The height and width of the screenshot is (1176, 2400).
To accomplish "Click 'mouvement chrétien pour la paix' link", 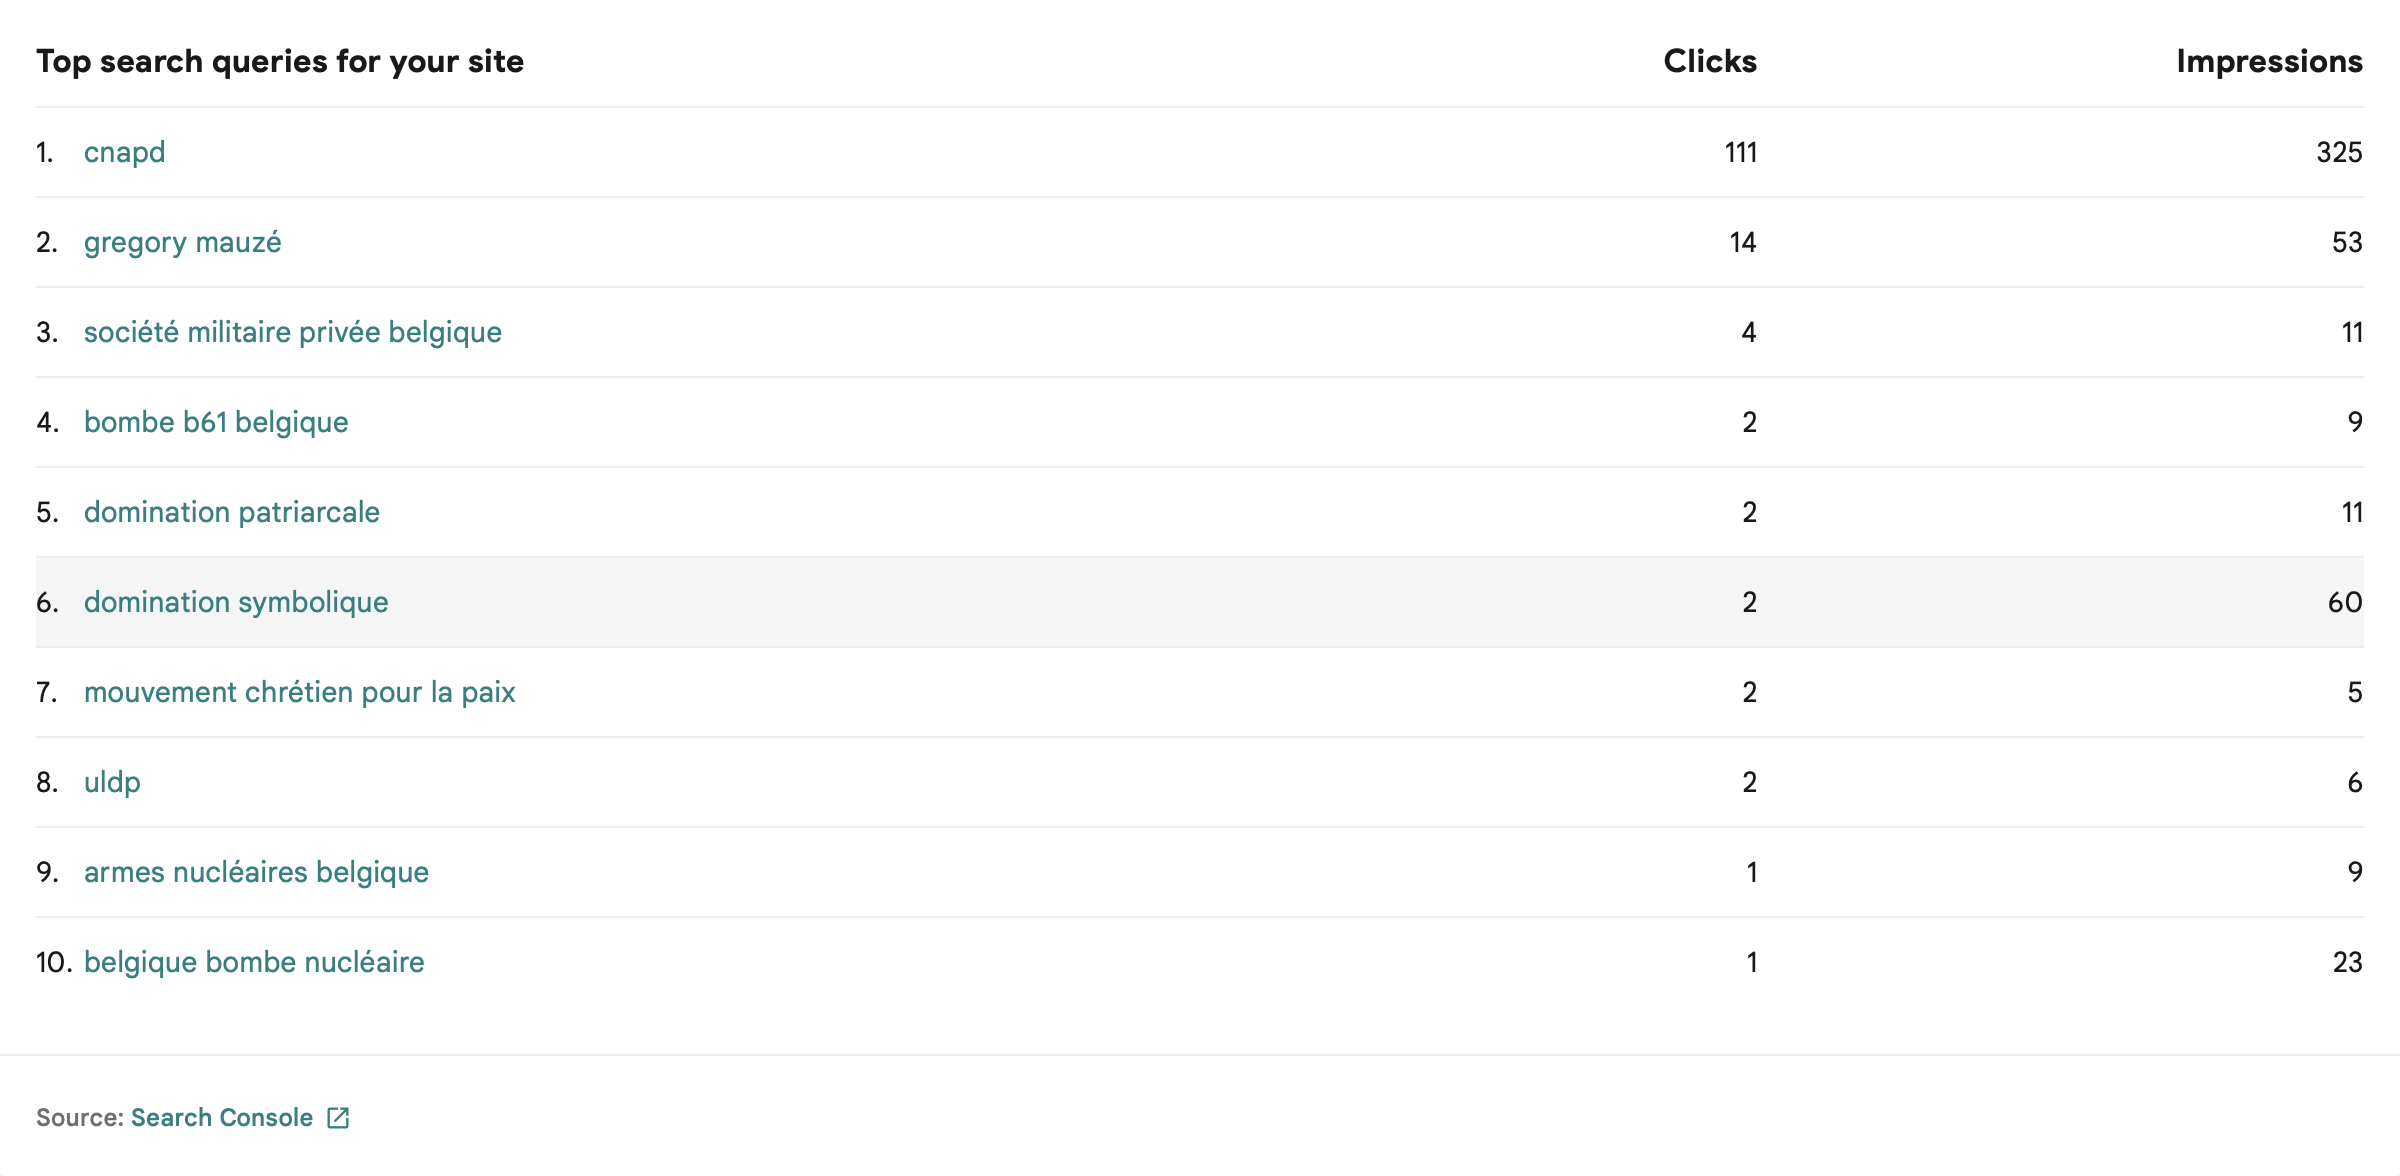I will coord(299,692).
